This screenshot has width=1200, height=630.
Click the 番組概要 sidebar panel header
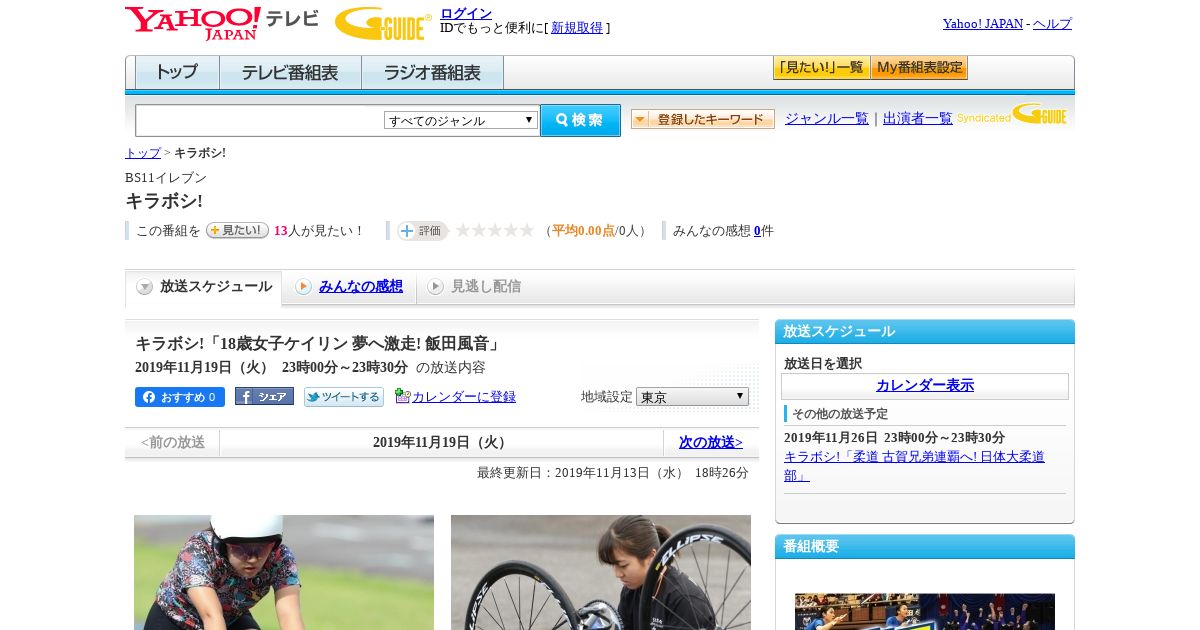pyautogui.click(x=925, y=547)
